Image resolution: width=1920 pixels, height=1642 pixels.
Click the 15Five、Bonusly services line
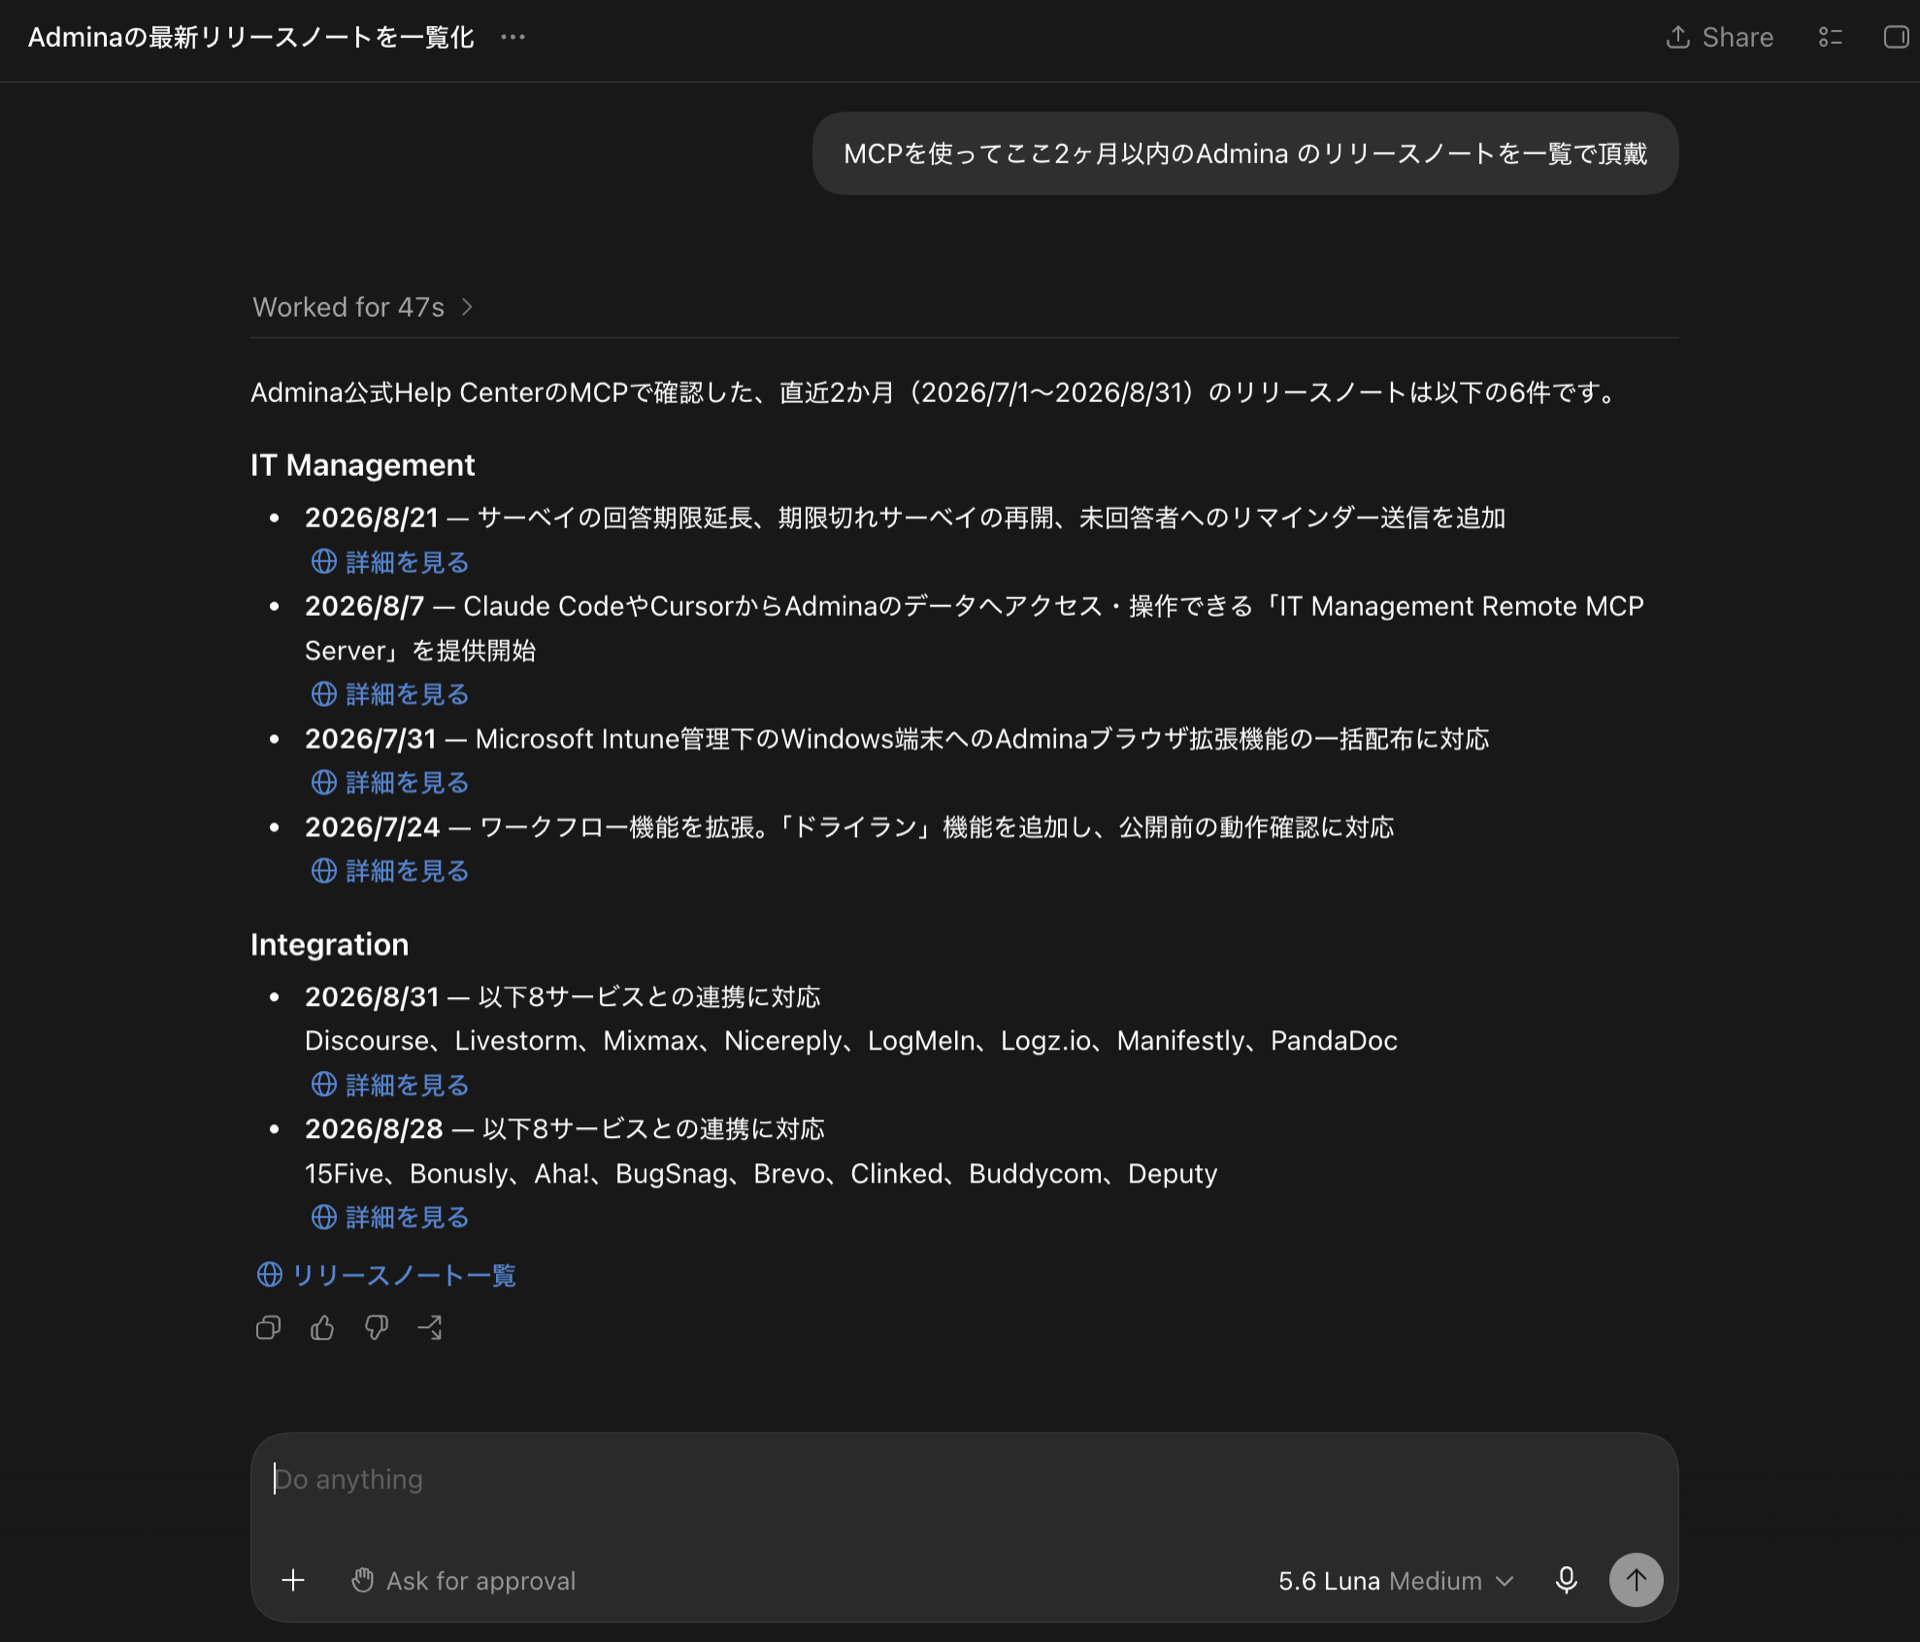pyautogui.click(x=761, y=1173)
